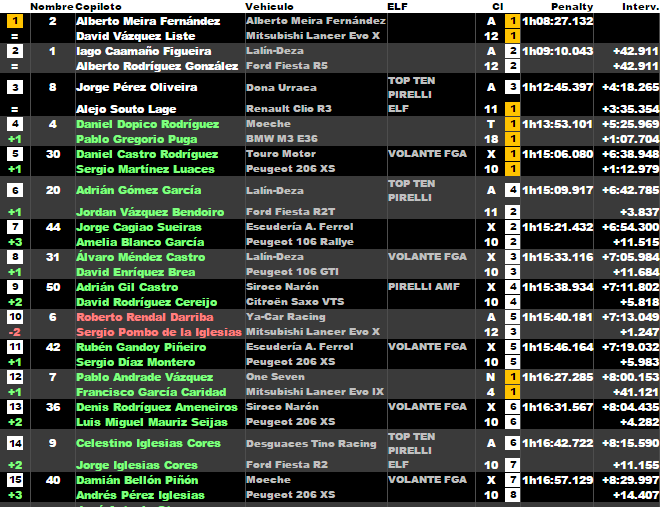Click the Penalty column header

(572, 7)
